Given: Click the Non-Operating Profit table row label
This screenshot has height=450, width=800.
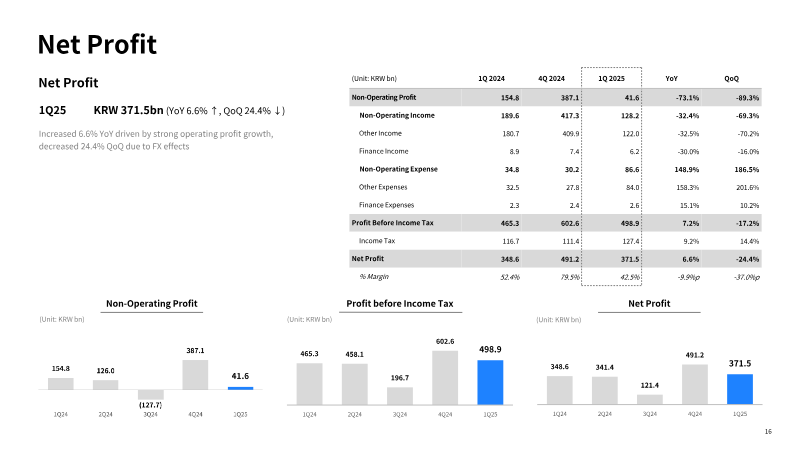Looking at the screenshot, I should [x=384, y=97].
